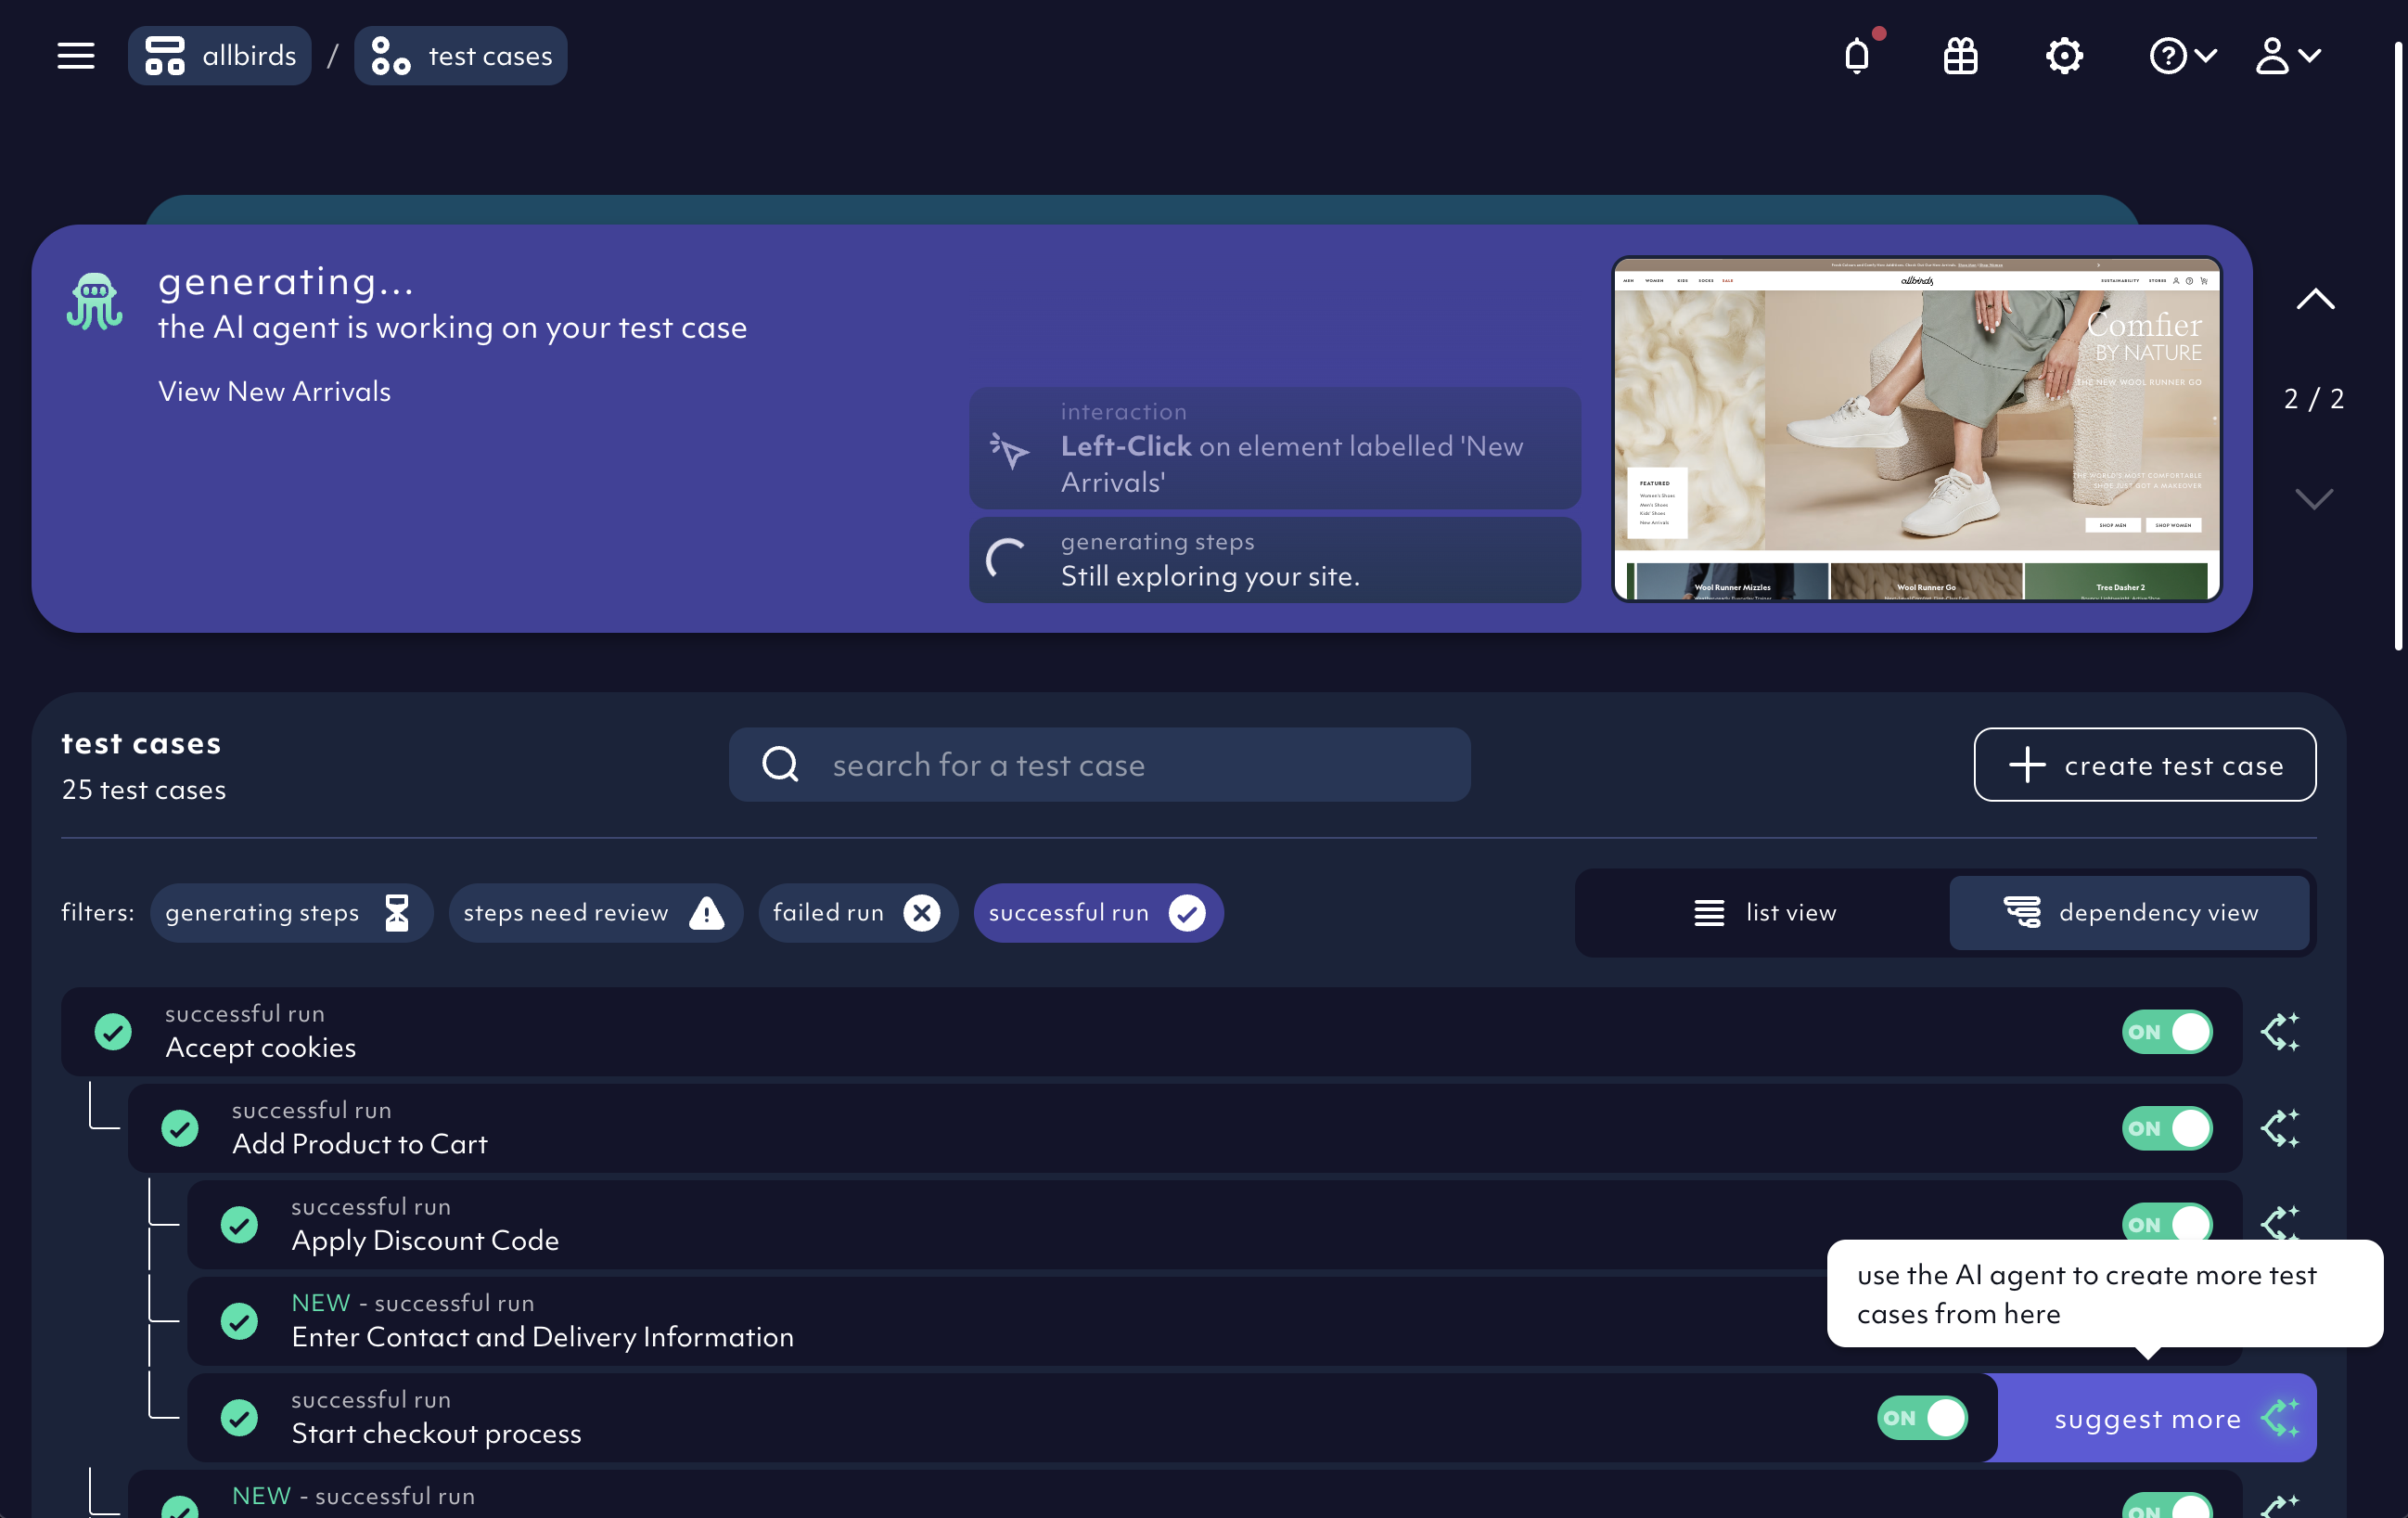Click the notifications bell
This screenshot has height=1518, width=2408.
click(x=1857, y=56)
